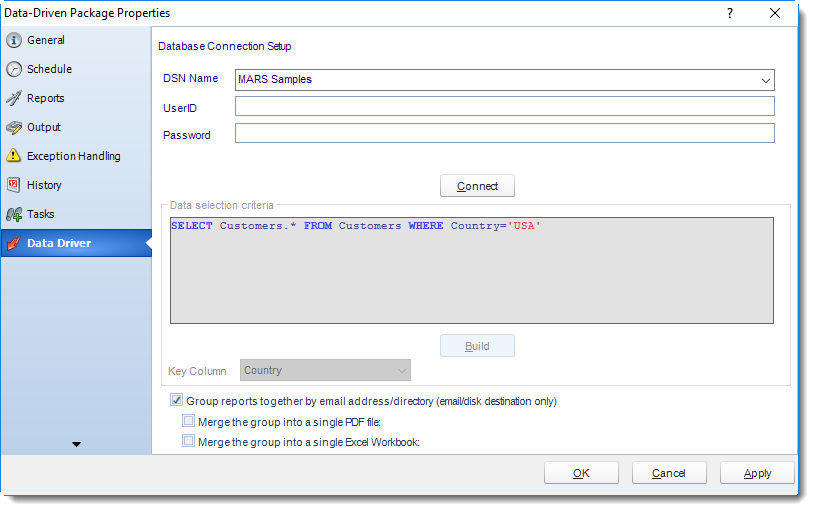Go to the Output section
Image resolution: width=814 pixels, height=511 pixels.
click(x=76, y=127)
